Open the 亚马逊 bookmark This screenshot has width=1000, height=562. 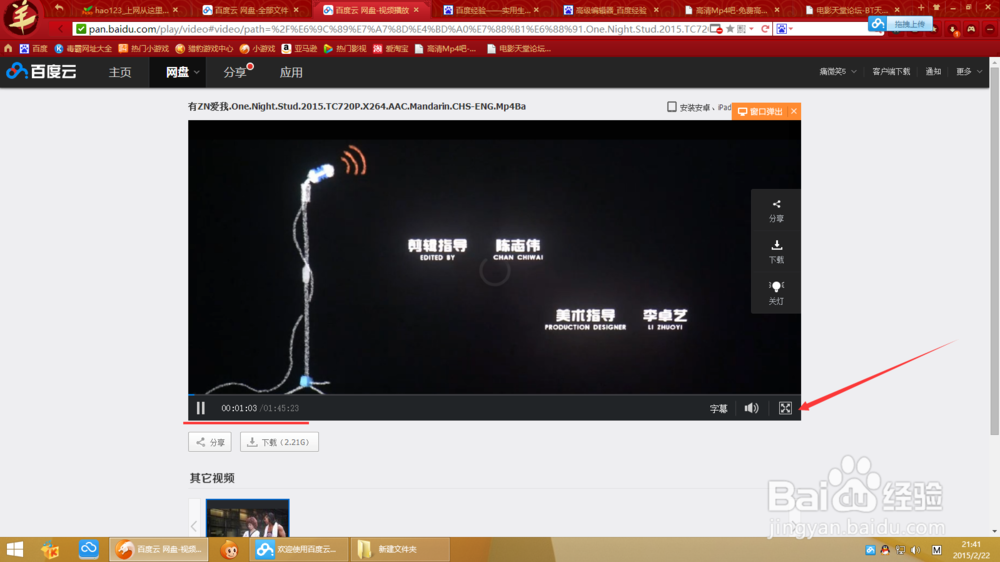pyautogui.click(x=300, y=48)
